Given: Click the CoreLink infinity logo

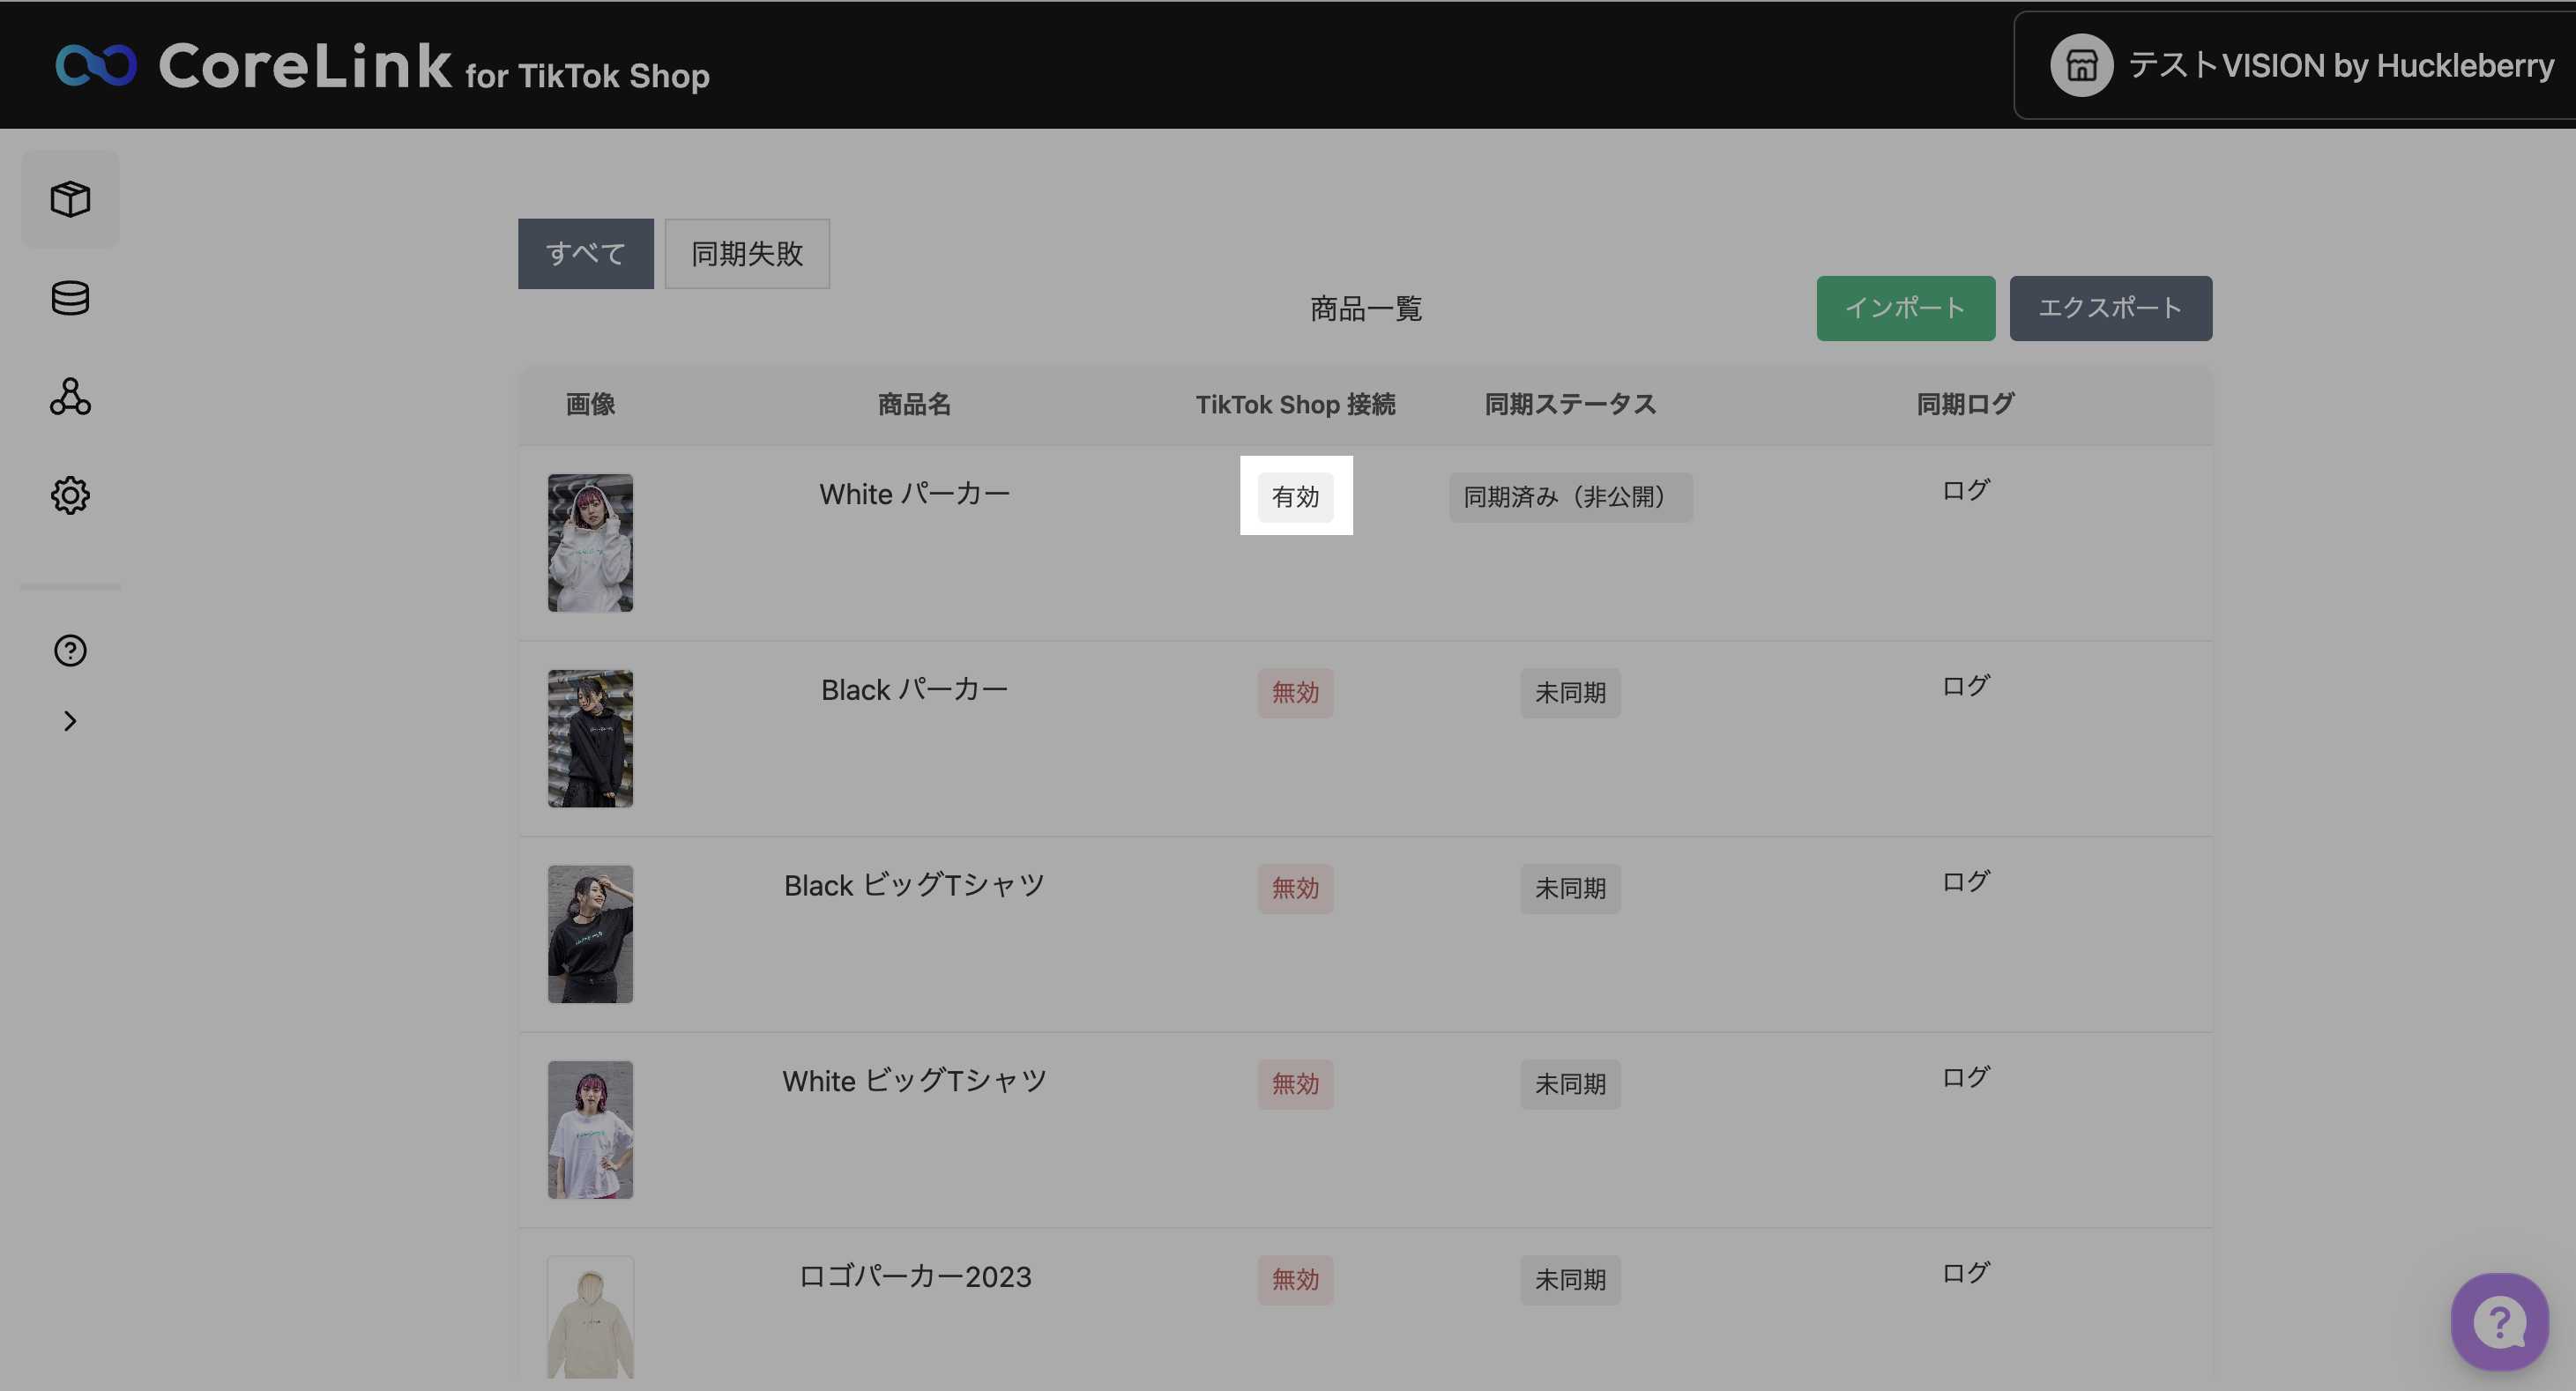Looking at the screenshot, I should tap(96, 66).
